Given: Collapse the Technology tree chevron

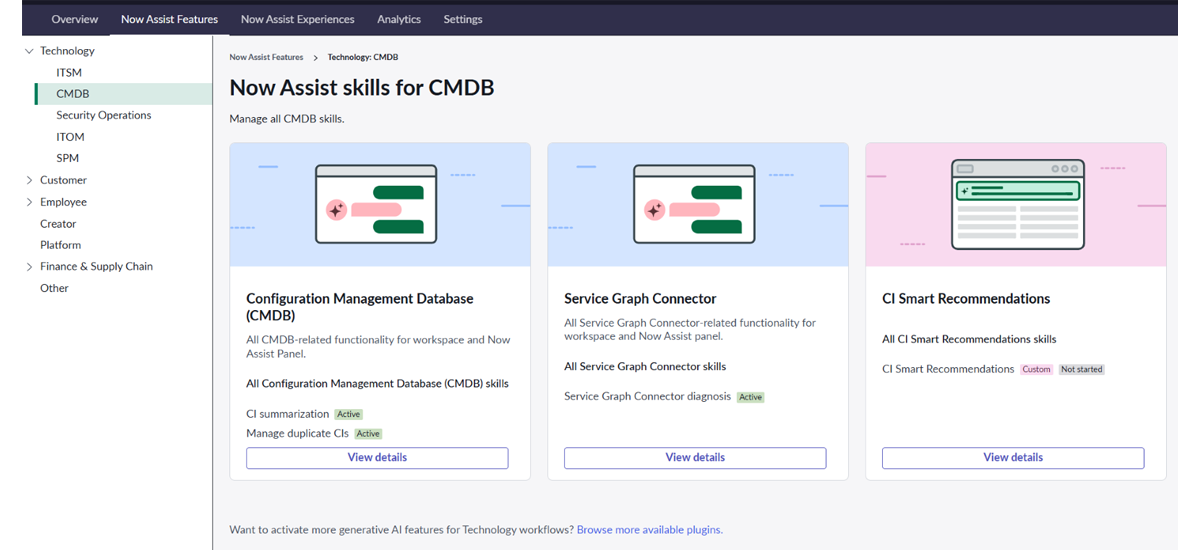Looking at the screenshot, I should click(x=29, y=51).
